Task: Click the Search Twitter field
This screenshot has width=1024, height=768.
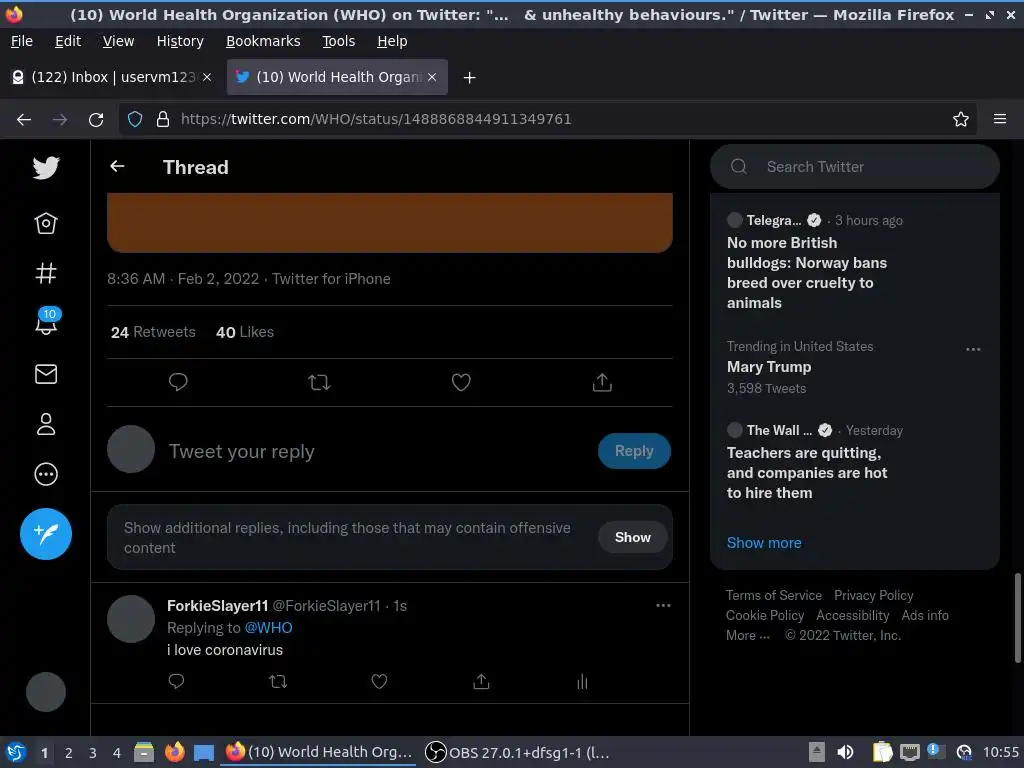Action: pyautogui.click(x=855, y=167)
